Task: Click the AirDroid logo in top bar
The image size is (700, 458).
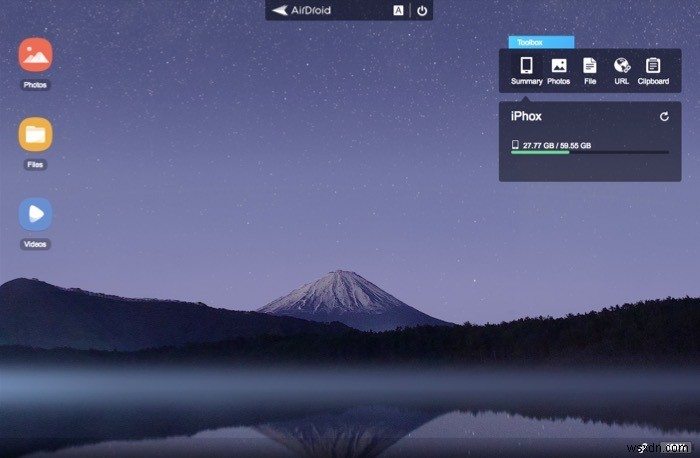Action: tap(301, 10)
